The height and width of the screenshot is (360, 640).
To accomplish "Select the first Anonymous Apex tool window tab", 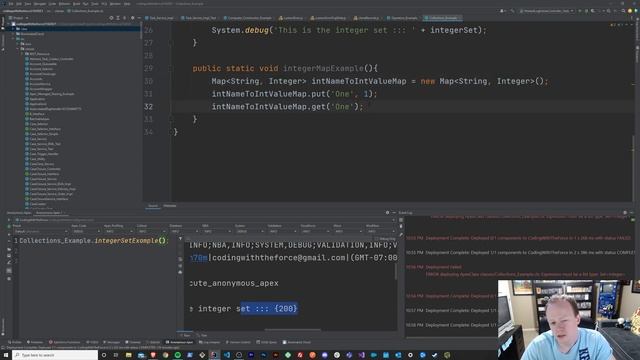I will 19,213.
